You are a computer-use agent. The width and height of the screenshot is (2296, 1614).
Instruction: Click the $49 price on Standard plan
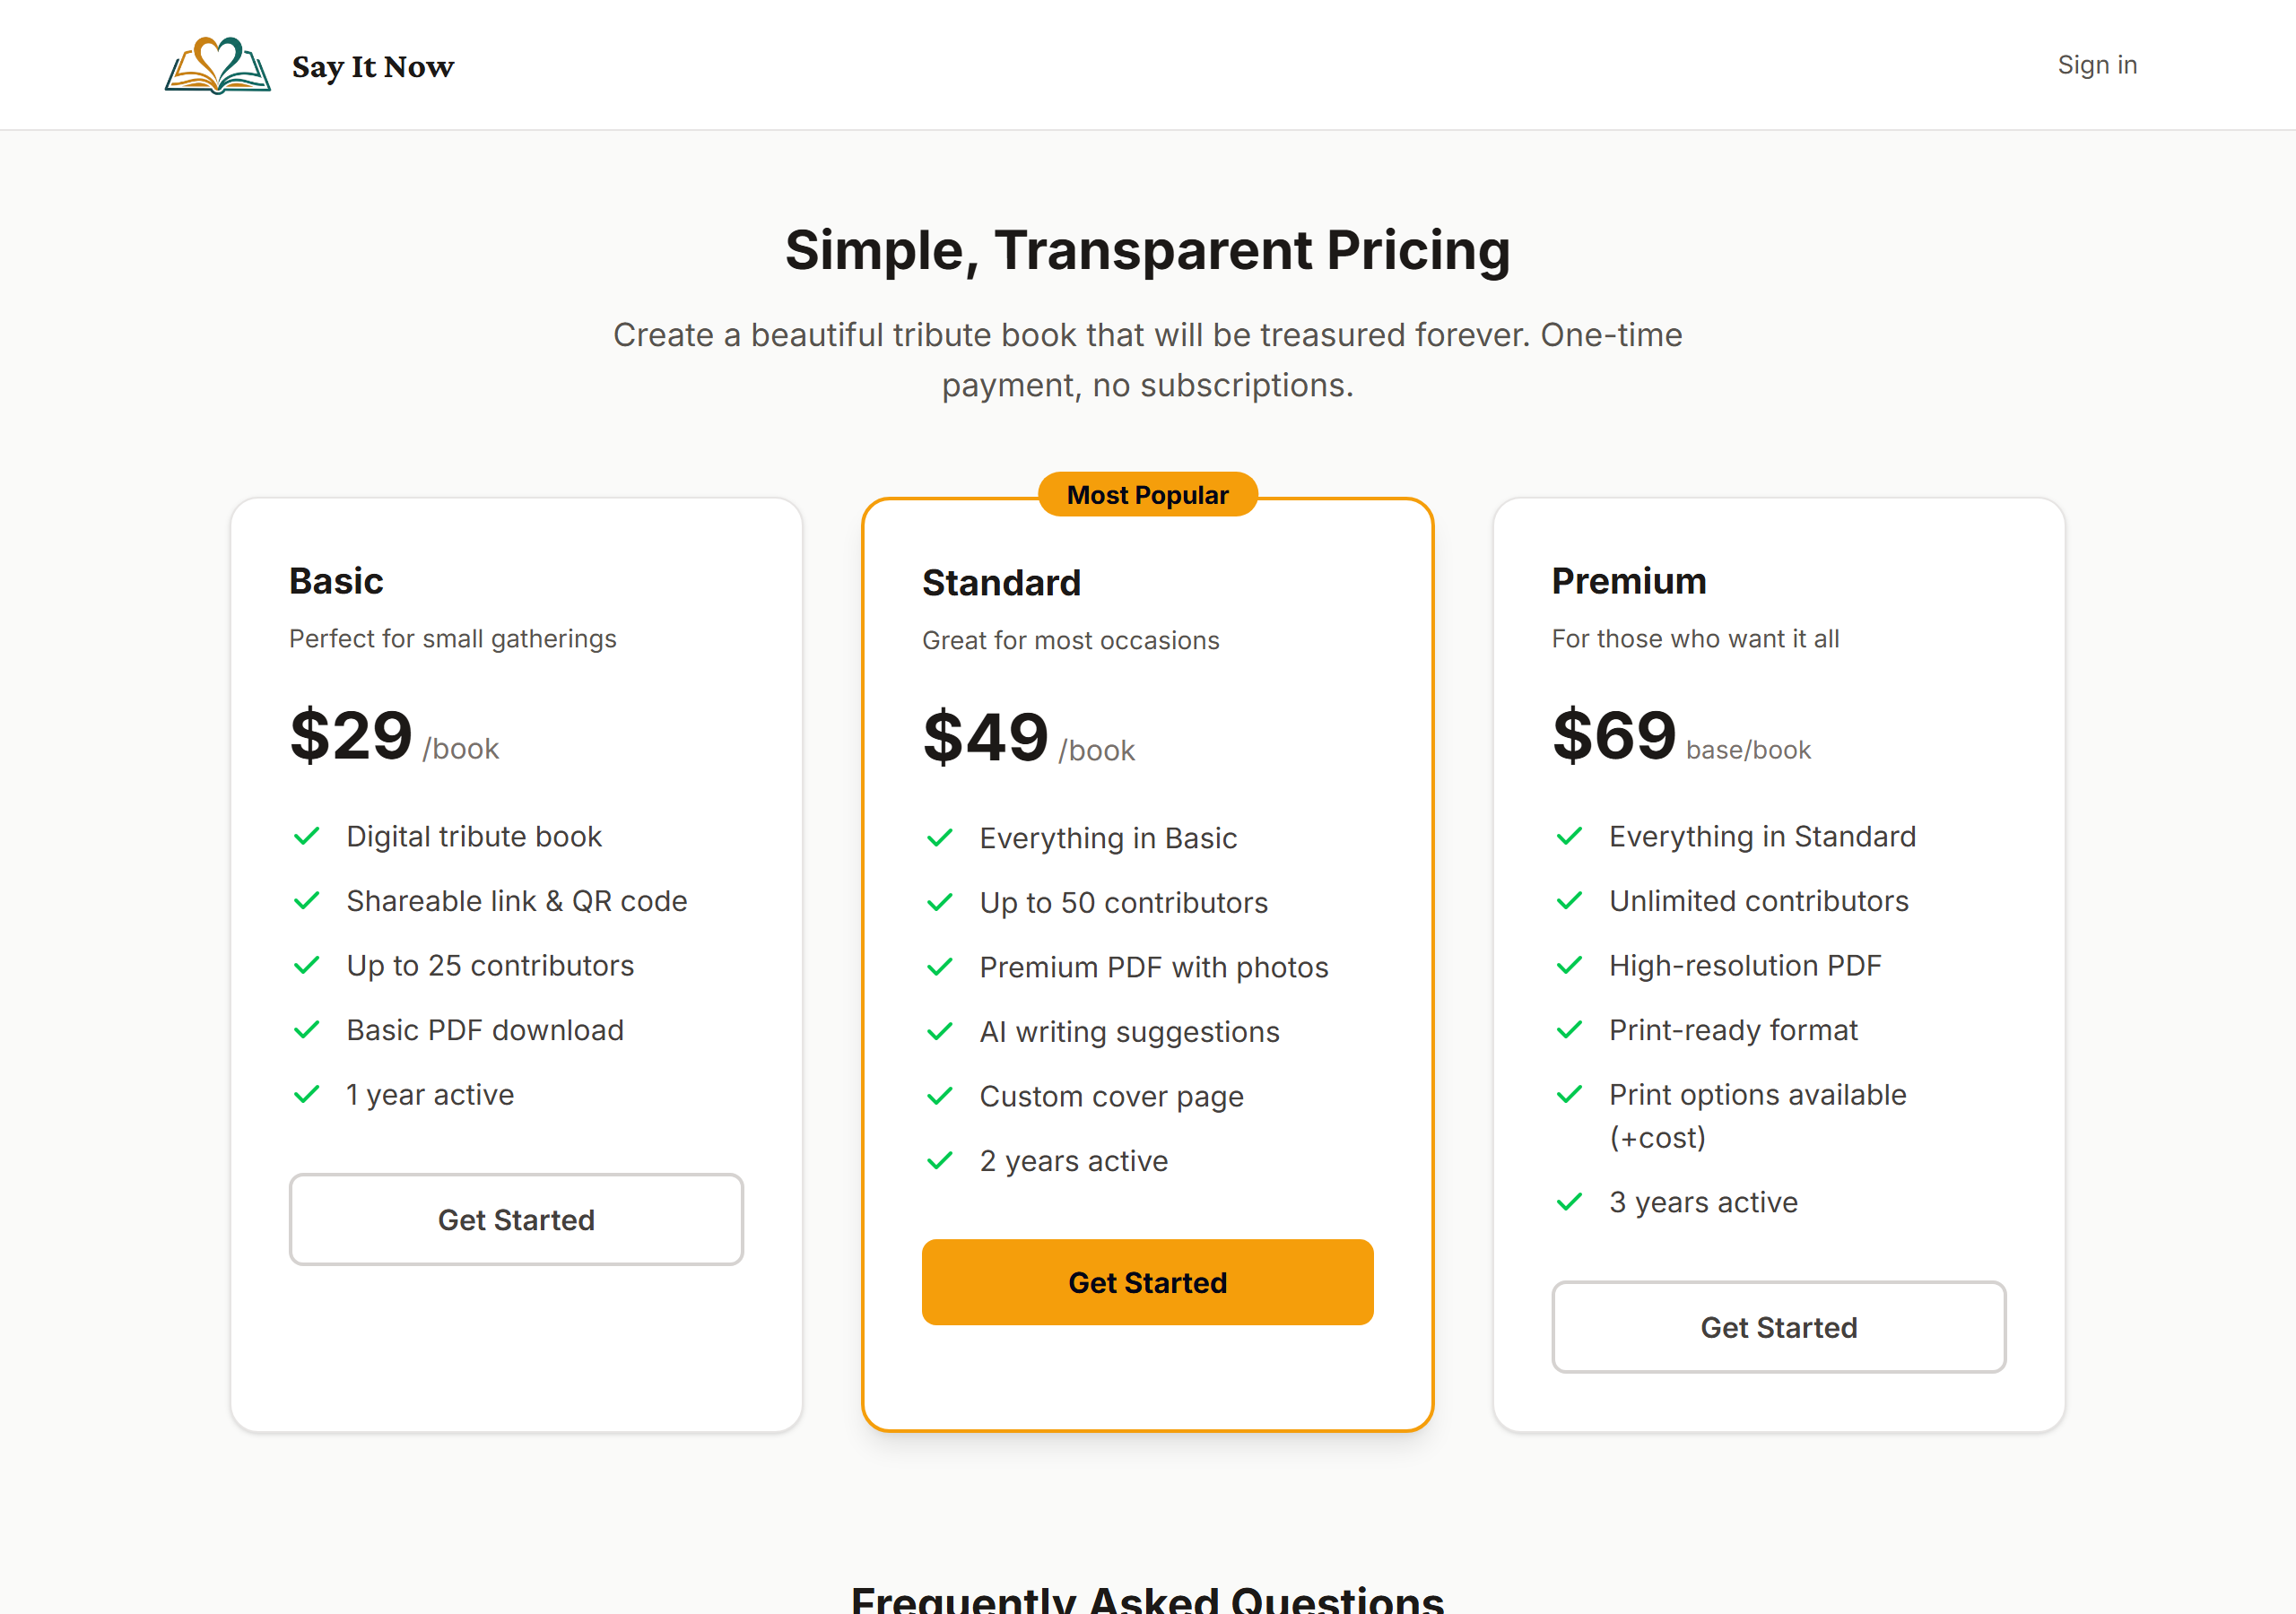[985, 737]
